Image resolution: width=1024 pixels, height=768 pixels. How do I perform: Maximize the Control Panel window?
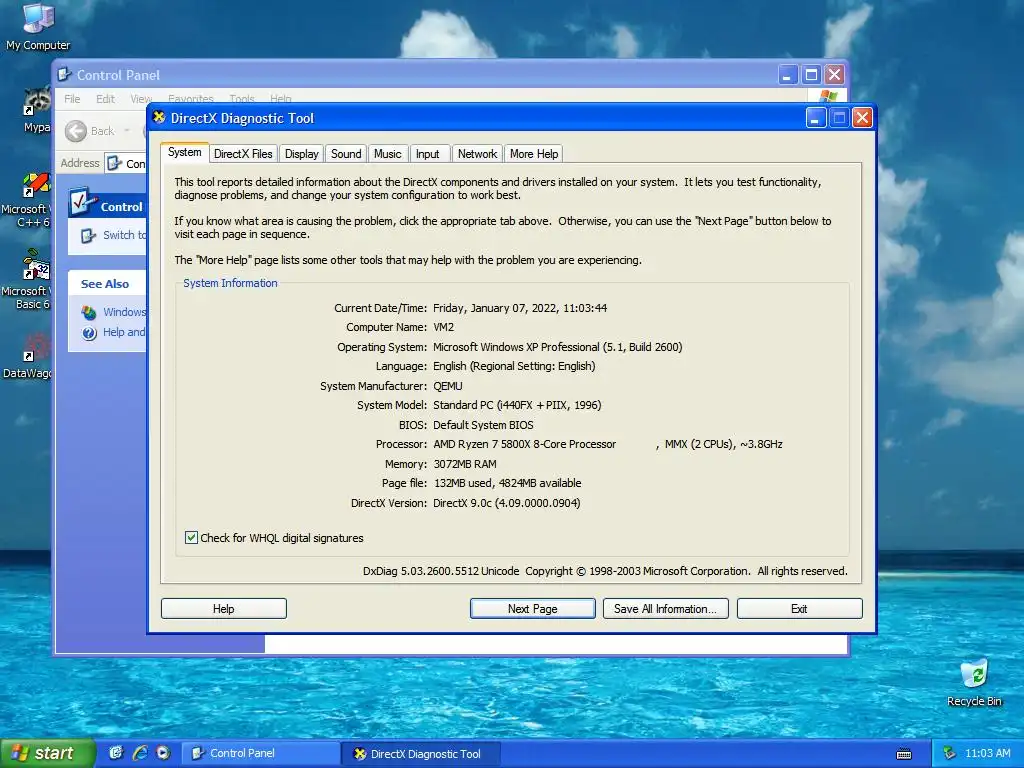pyautogui.click(x=811, y=74)
